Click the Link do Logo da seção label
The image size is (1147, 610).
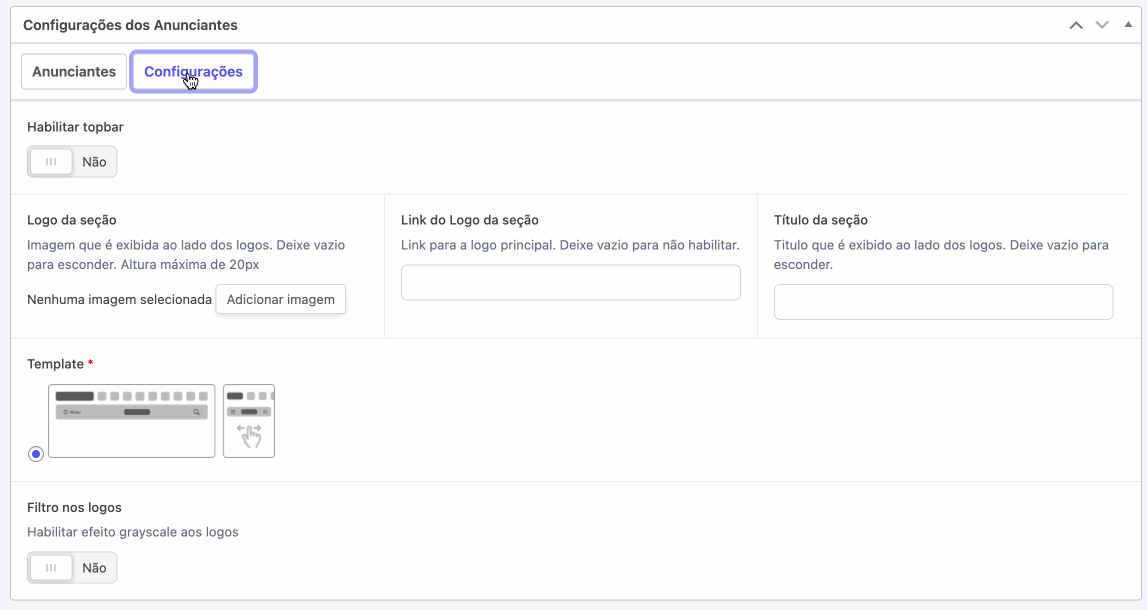470,220
